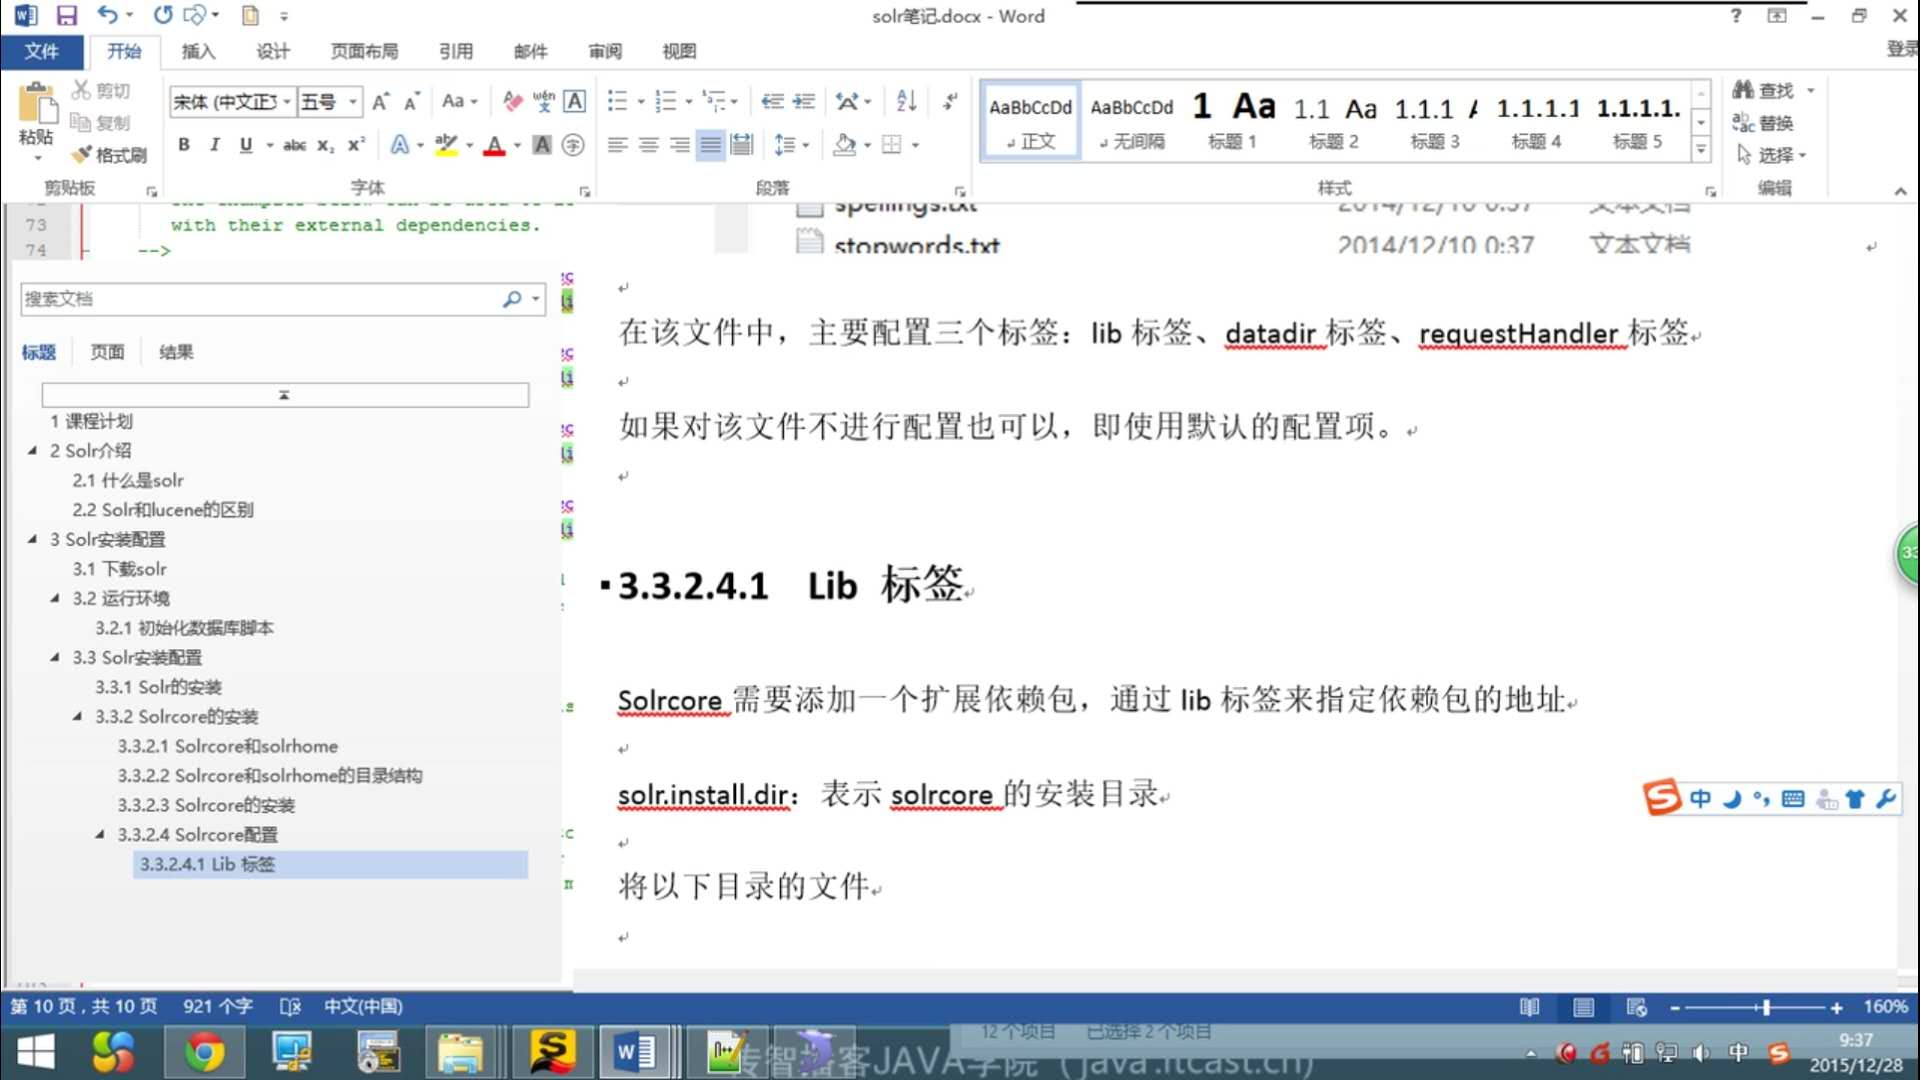Toggle justify alignment
1920x1080 pixels.
[710, 145]
